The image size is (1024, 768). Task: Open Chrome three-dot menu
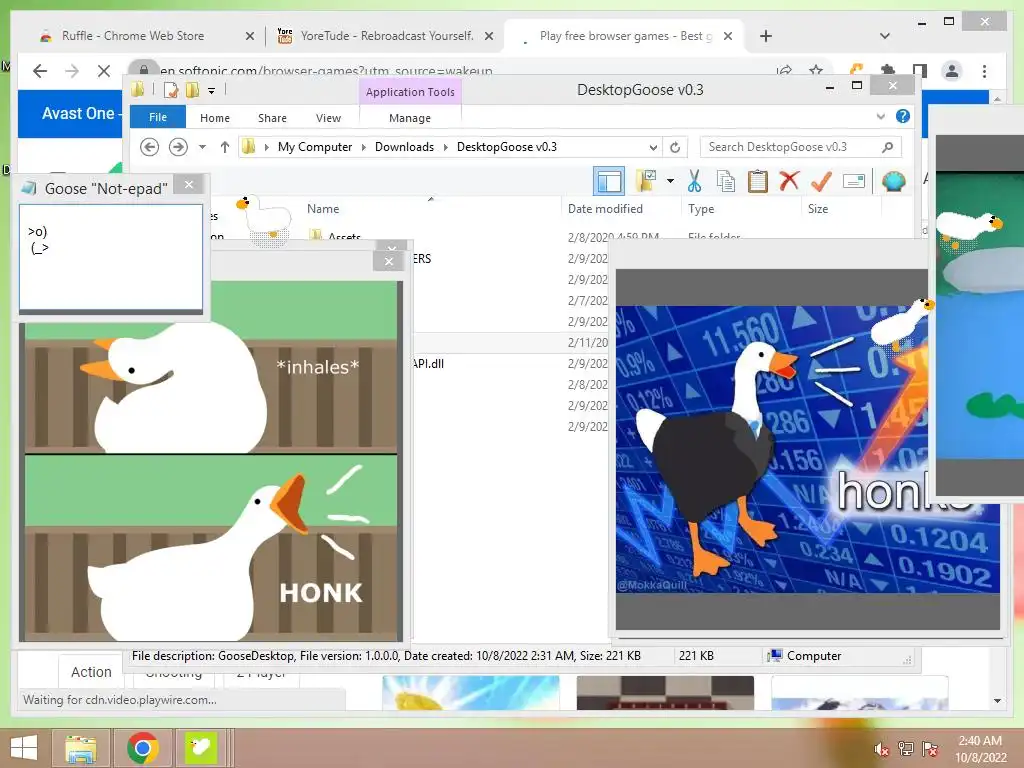[985, 71]
